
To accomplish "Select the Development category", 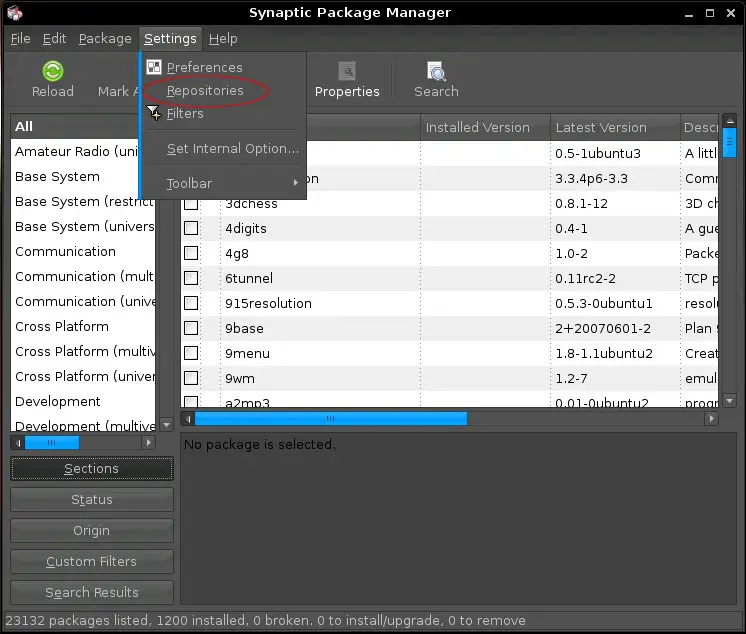I will 83,402.
